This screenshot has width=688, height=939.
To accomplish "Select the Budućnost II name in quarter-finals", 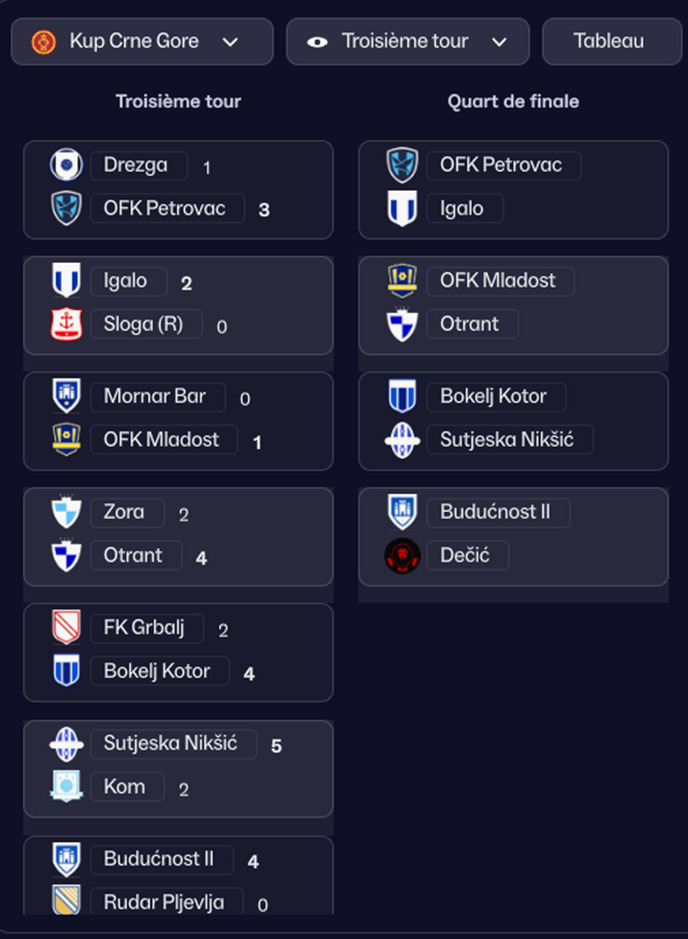I will click(x=495, y=513).
